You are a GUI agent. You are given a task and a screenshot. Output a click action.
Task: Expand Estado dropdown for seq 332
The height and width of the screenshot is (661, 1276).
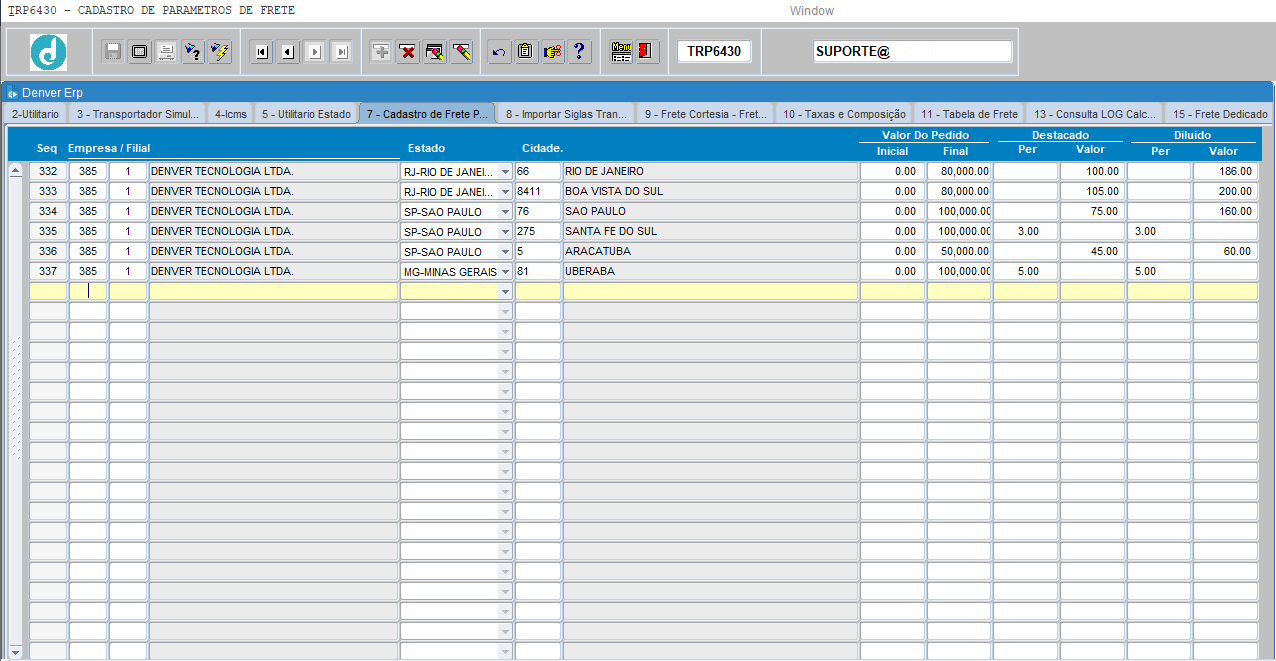point(505,172)
